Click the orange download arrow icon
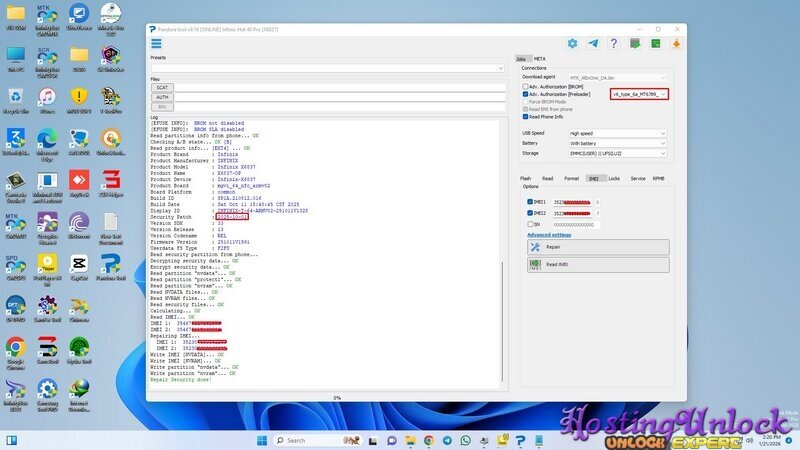 [x=677, y=43]
